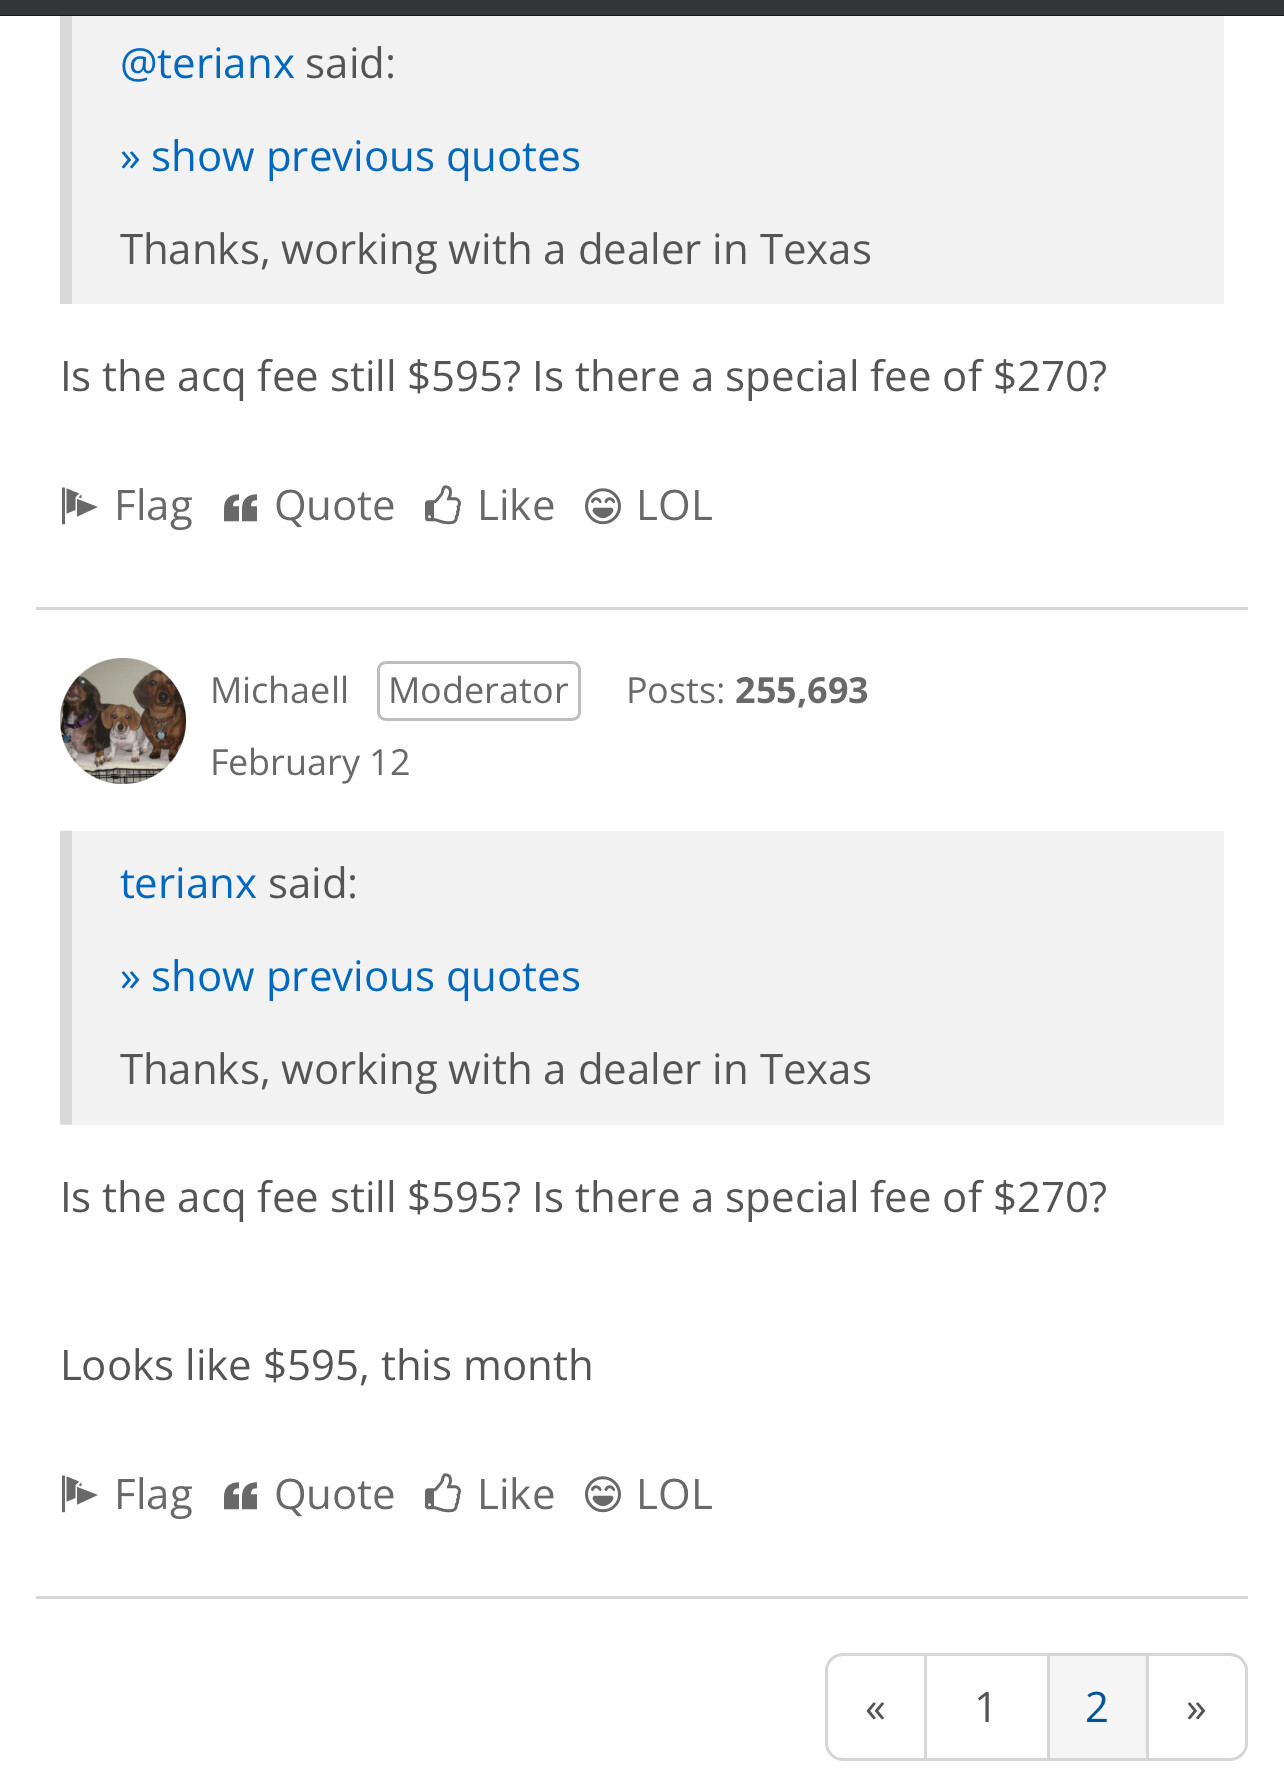This screenshot has width=1284, height=1777.
Task: Click the Moderator badge next to Michaell
Action: click(479, 691)
